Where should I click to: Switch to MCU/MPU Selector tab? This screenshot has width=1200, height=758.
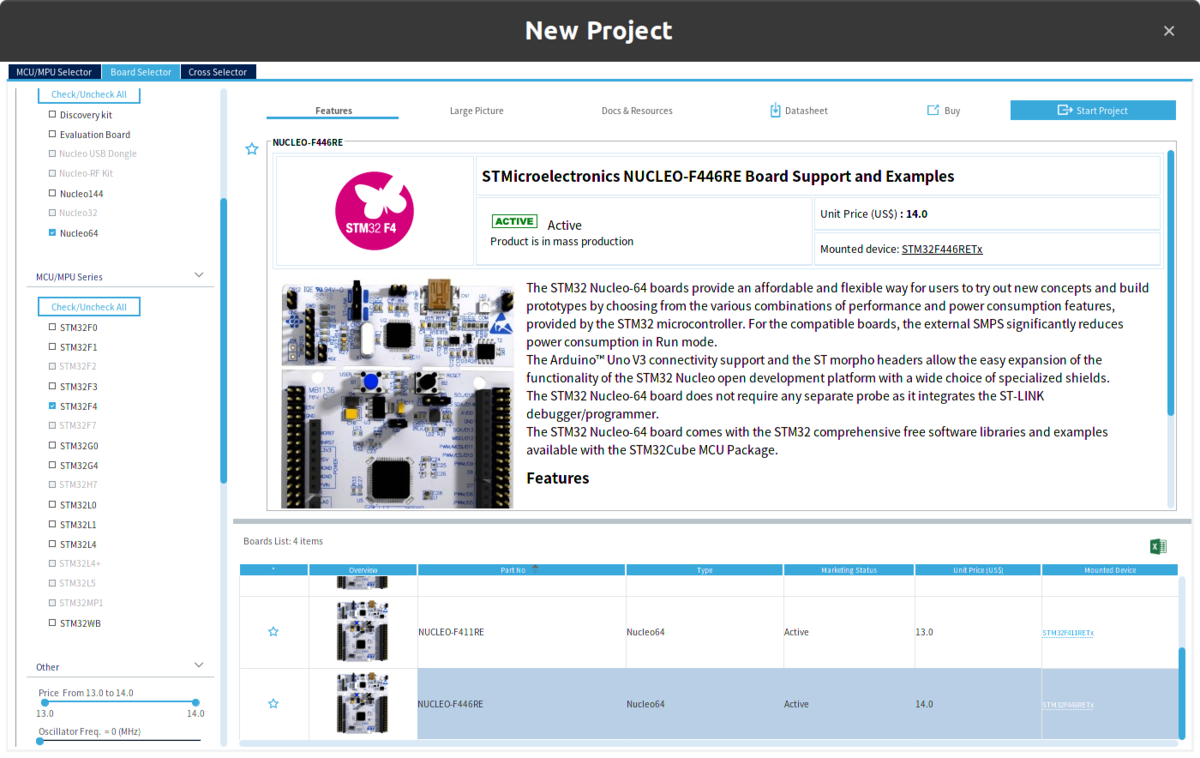coord(54,72)
